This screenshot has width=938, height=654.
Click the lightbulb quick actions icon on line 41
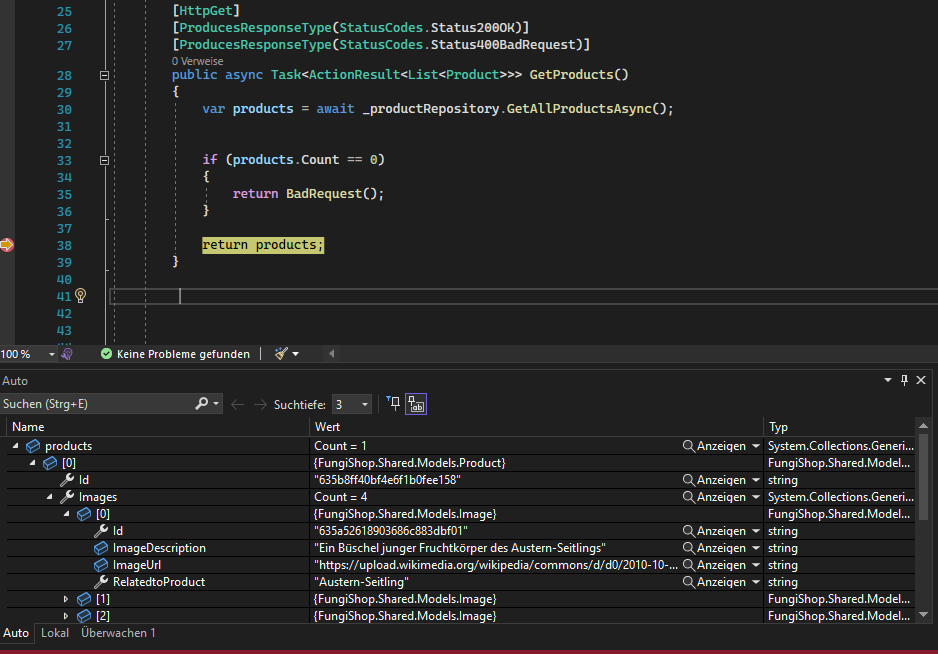coord(81,296)
